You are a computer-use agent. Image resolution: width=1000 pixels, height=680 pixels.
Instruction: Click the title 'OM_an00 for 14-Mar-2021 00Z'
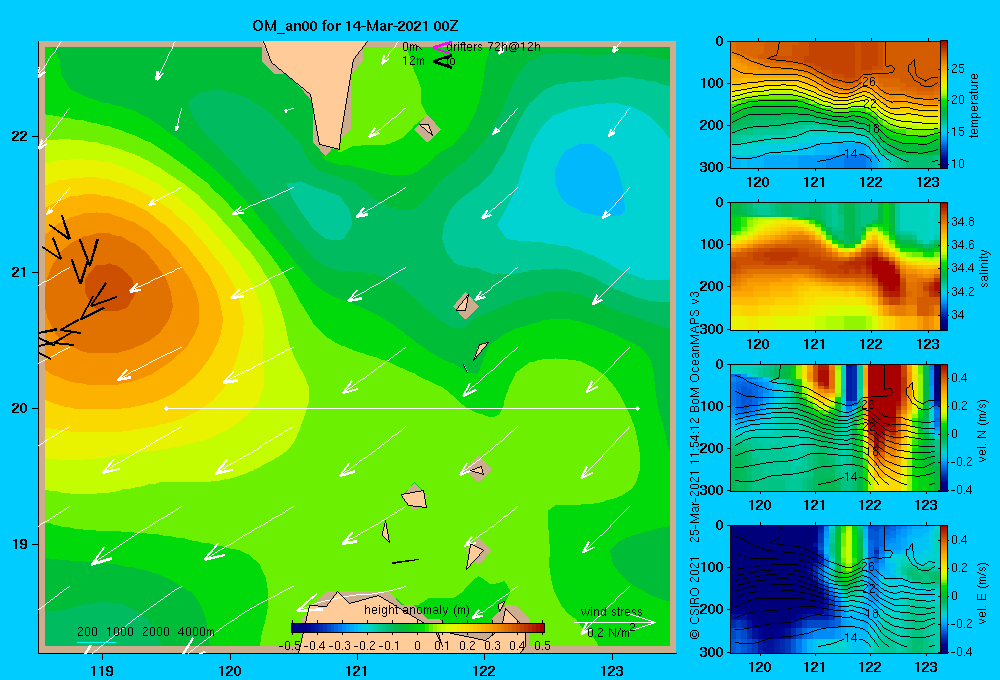coord(355,26)
